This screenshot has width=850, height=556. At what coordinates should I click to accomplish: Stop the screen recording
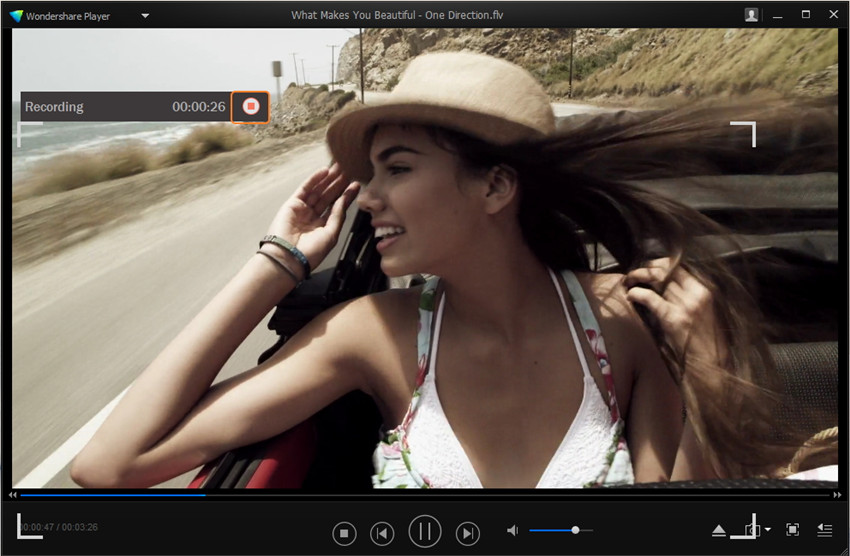pos(250,106)
